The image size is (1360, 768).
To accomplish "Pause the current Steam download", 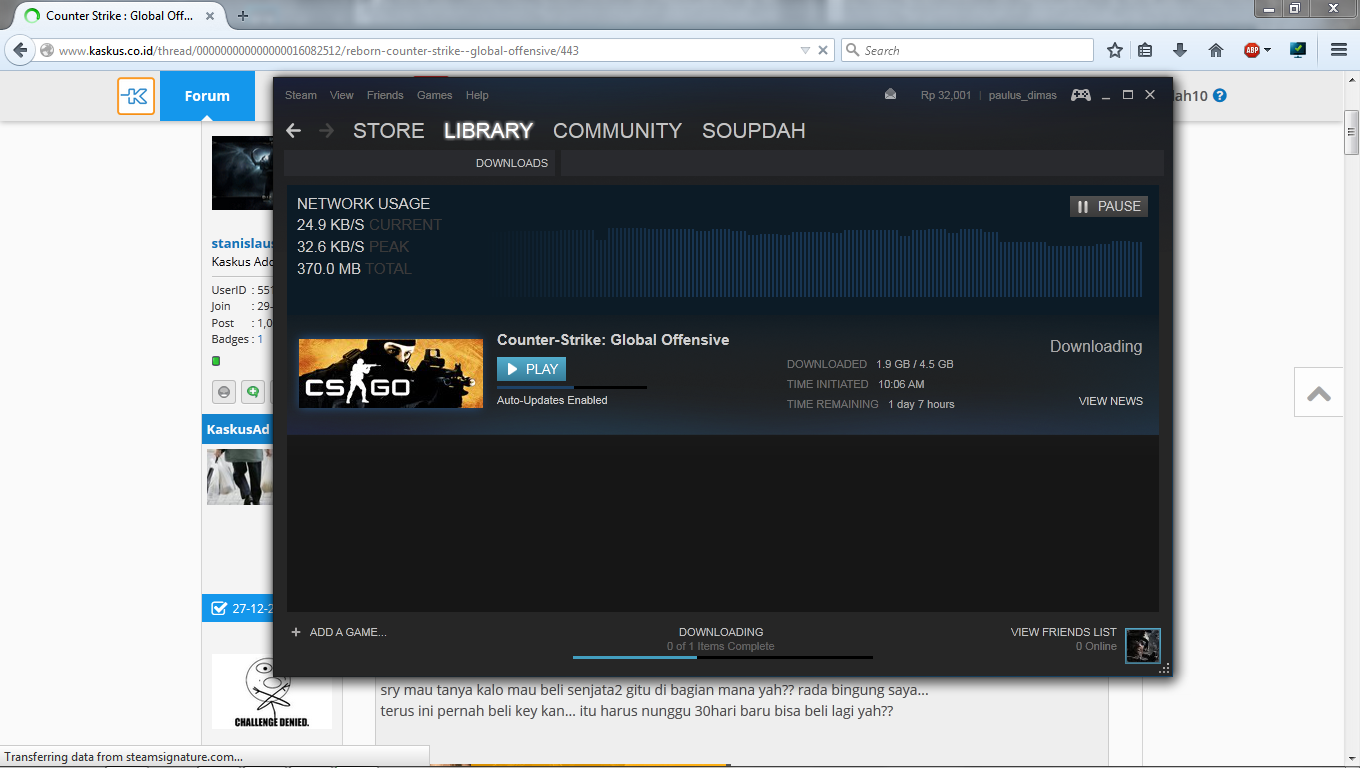I will [1108, 206].
